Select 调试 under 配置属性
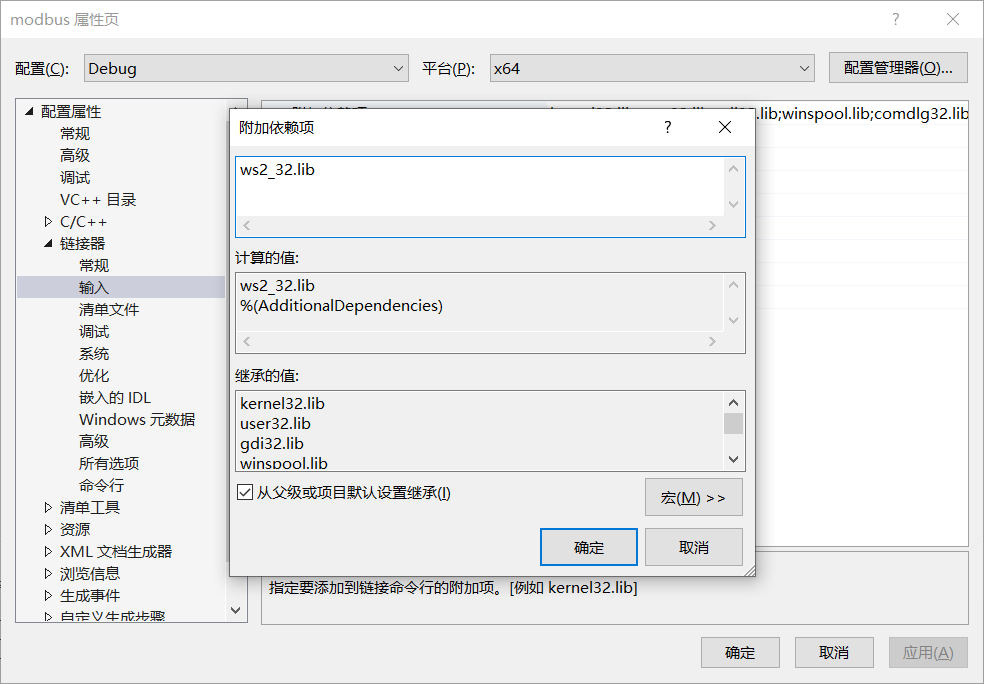The image size is (984, 684). [x=75, y=178]
